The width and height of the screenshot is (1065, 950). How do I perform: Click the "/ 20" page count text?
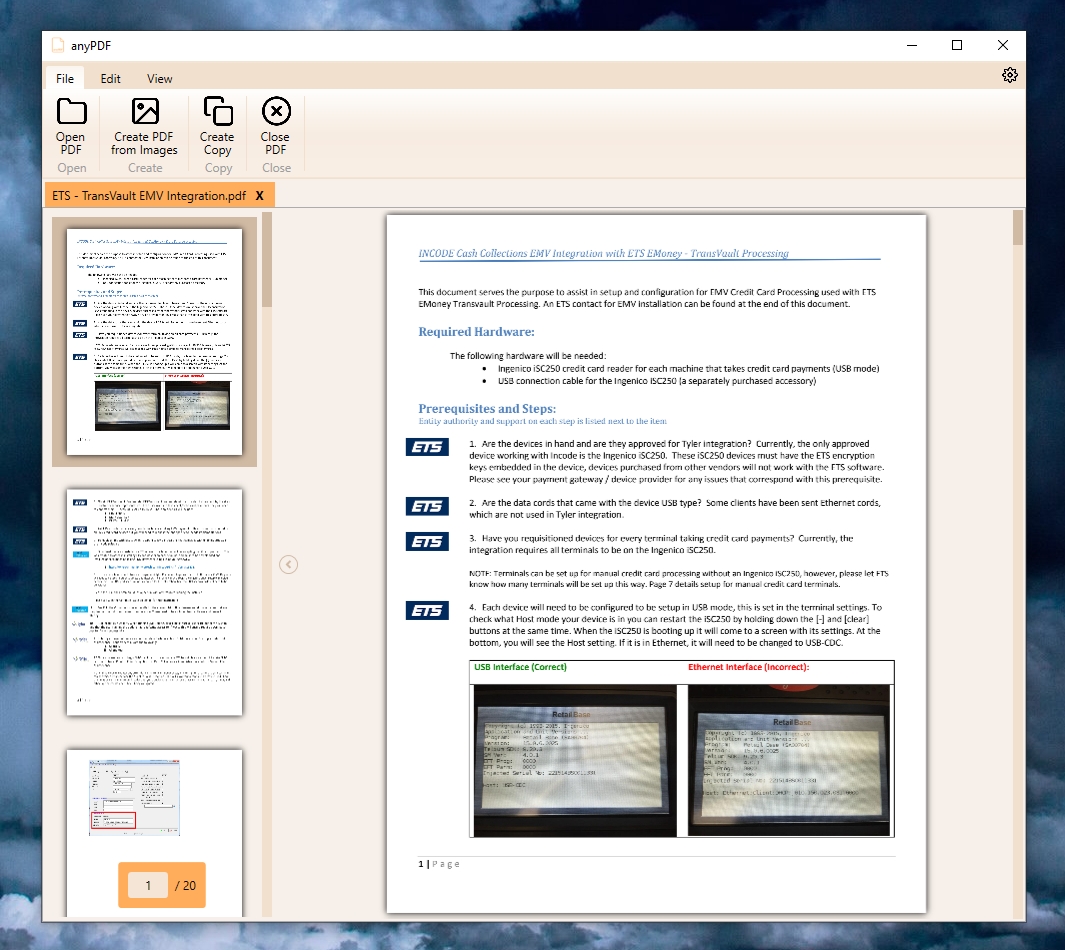pyautogui.click(x=185, y=885)
